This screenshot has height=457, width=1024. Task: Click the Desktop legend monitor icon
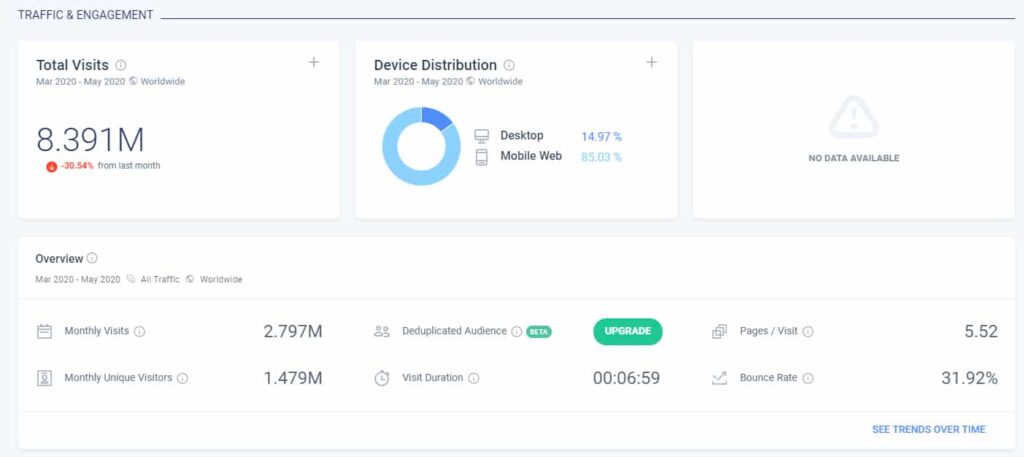tap(481, 136)
